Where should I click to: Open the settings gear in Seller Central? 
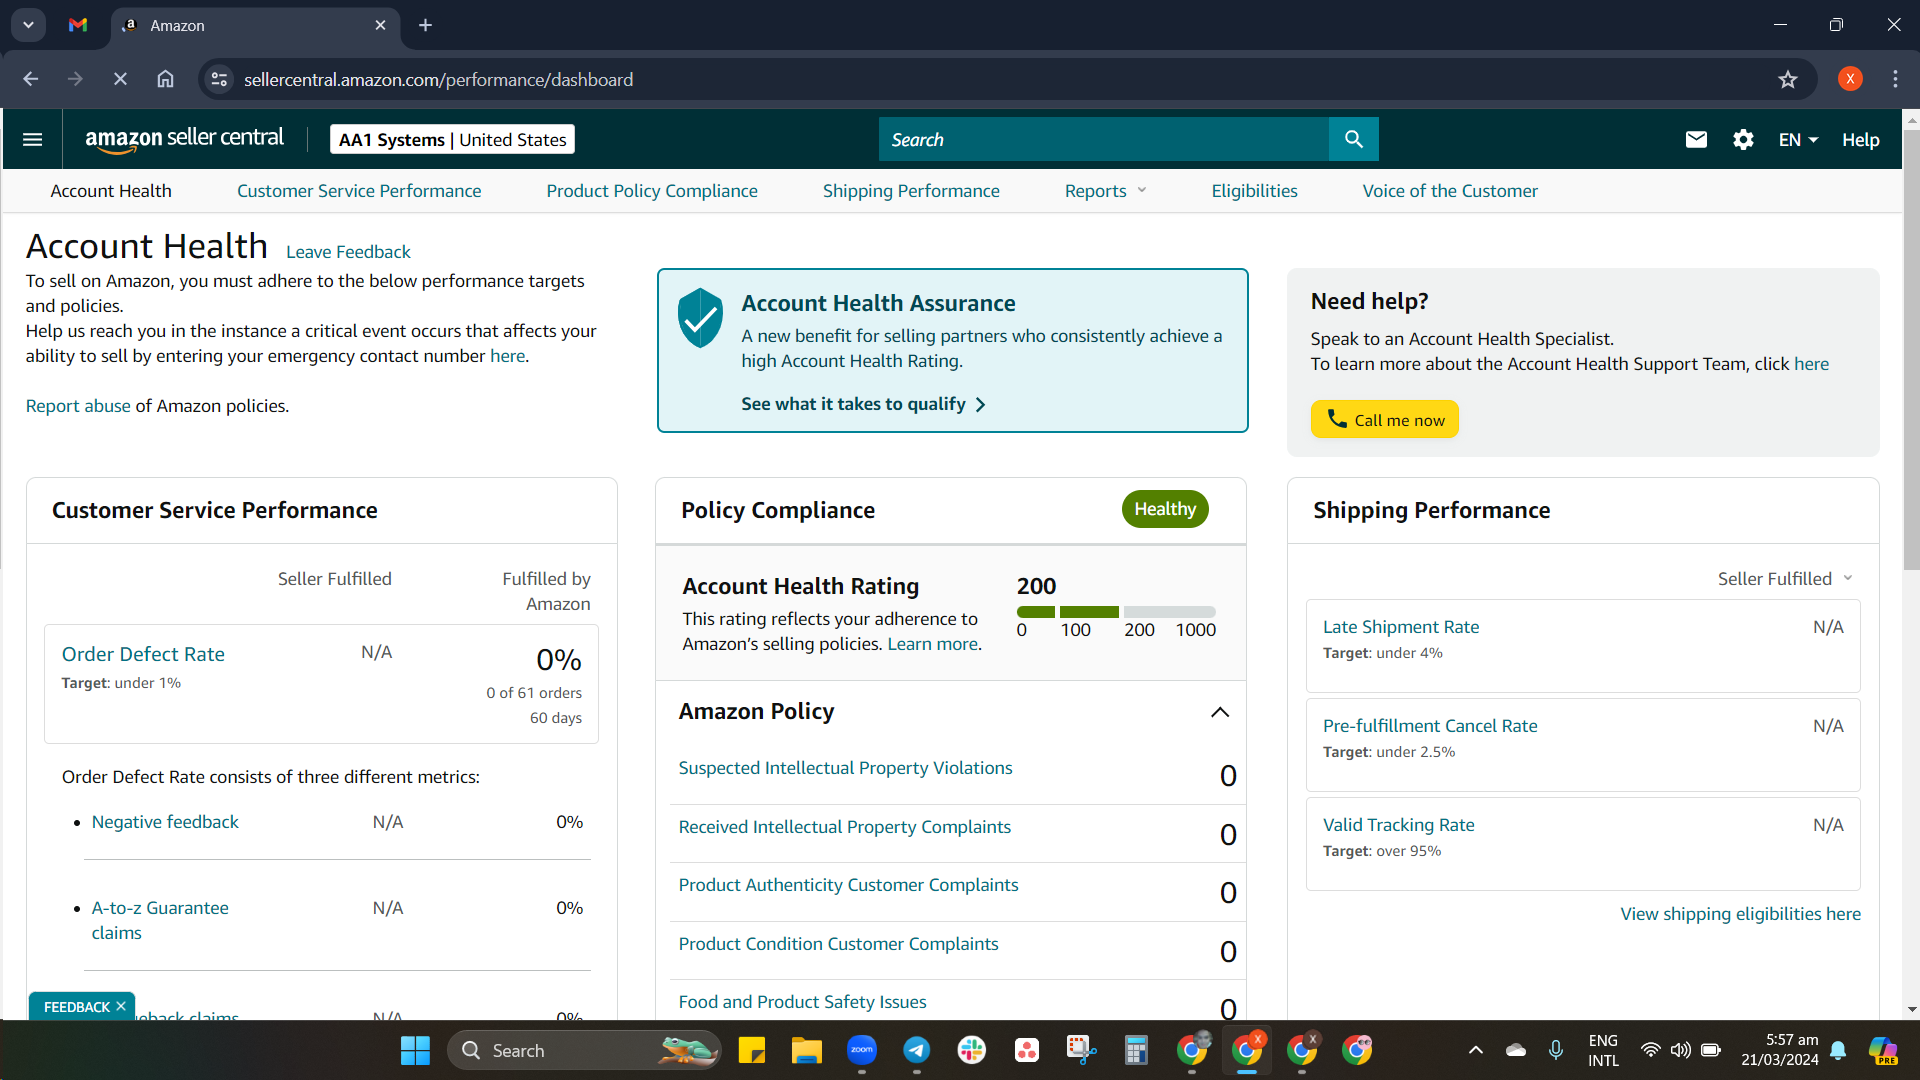click(x=1743, y=139)
